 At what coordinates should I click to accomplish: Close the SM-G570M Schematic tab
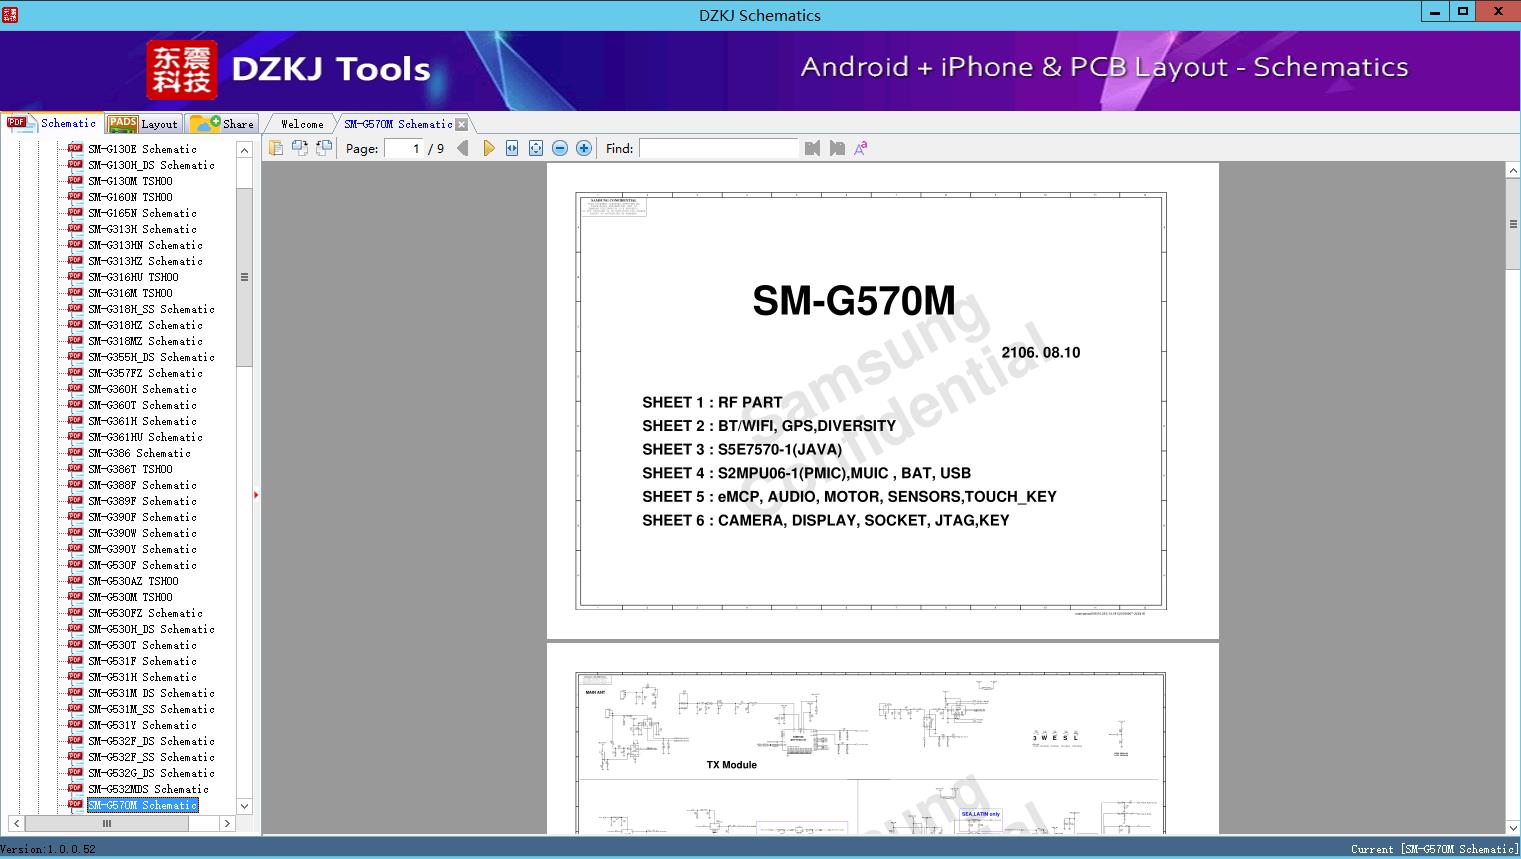tap(461, 125)
